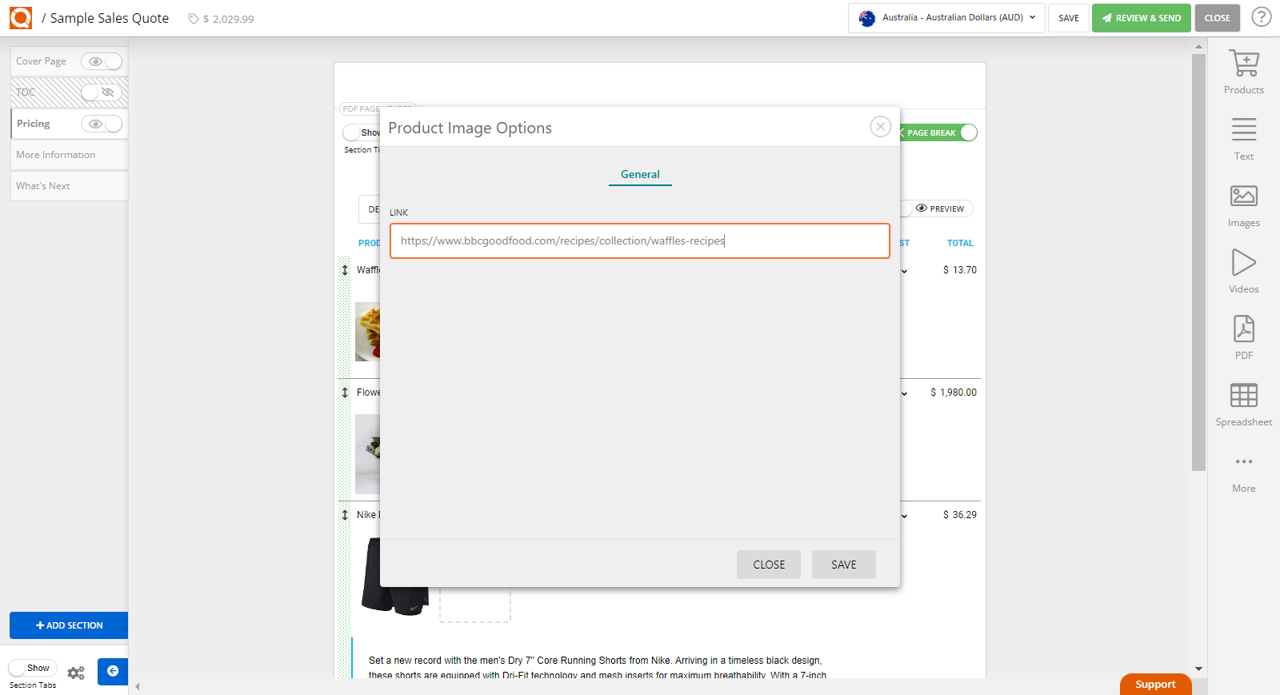1280x695 pixels.
Task: Save the Product Image Options
Action: point(843,564)
